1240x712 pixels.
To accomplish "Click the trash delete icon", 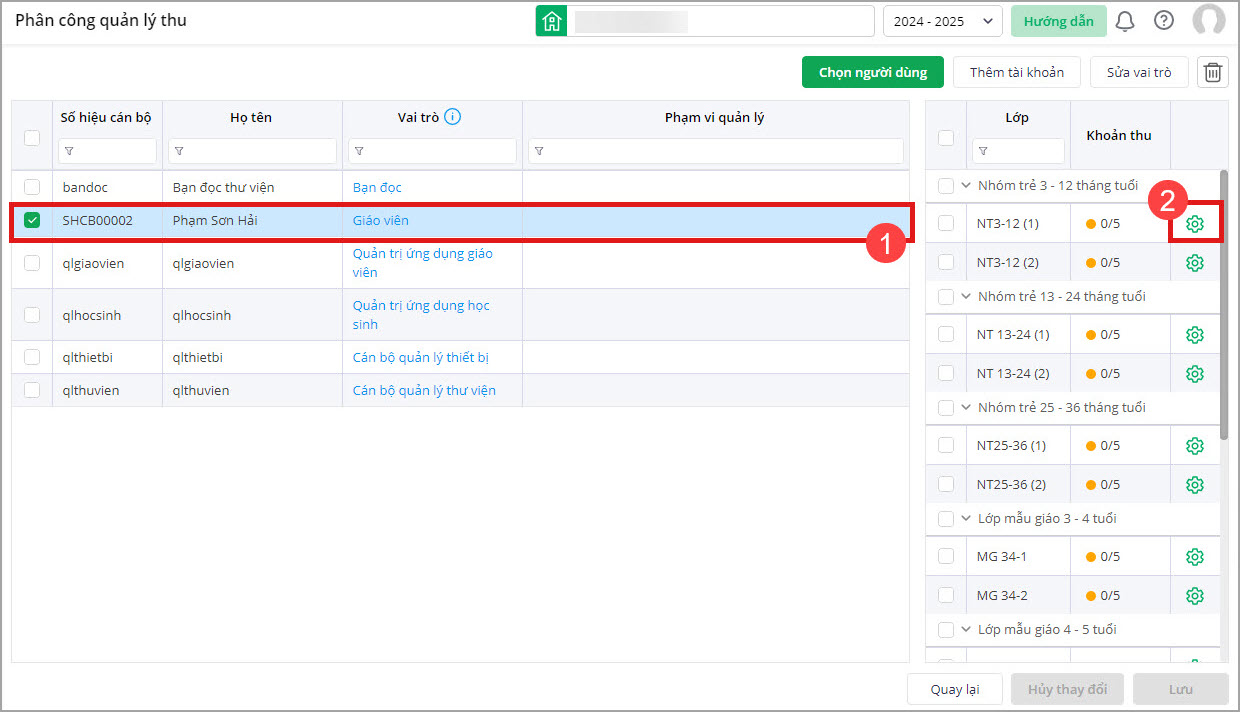I will (1213, 72).
